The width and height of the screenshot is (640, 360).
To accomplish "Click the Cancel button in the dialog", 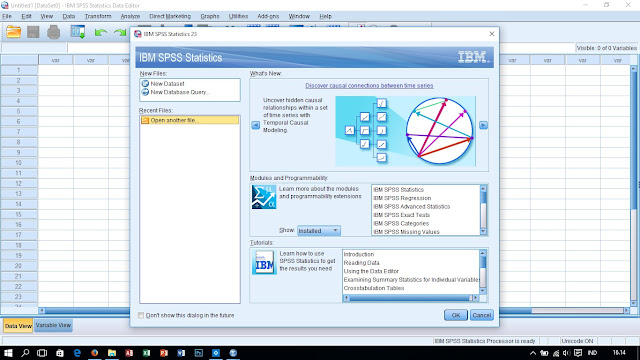I will coord(482,315).
